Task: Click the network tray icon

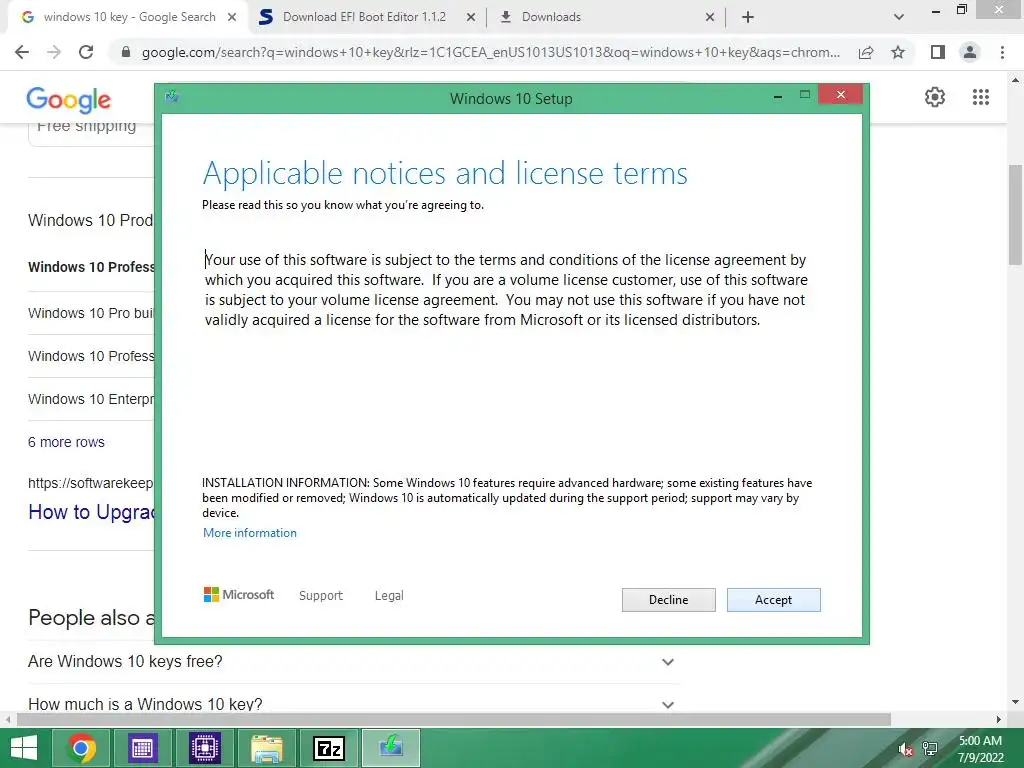Action: coord(930,749)
